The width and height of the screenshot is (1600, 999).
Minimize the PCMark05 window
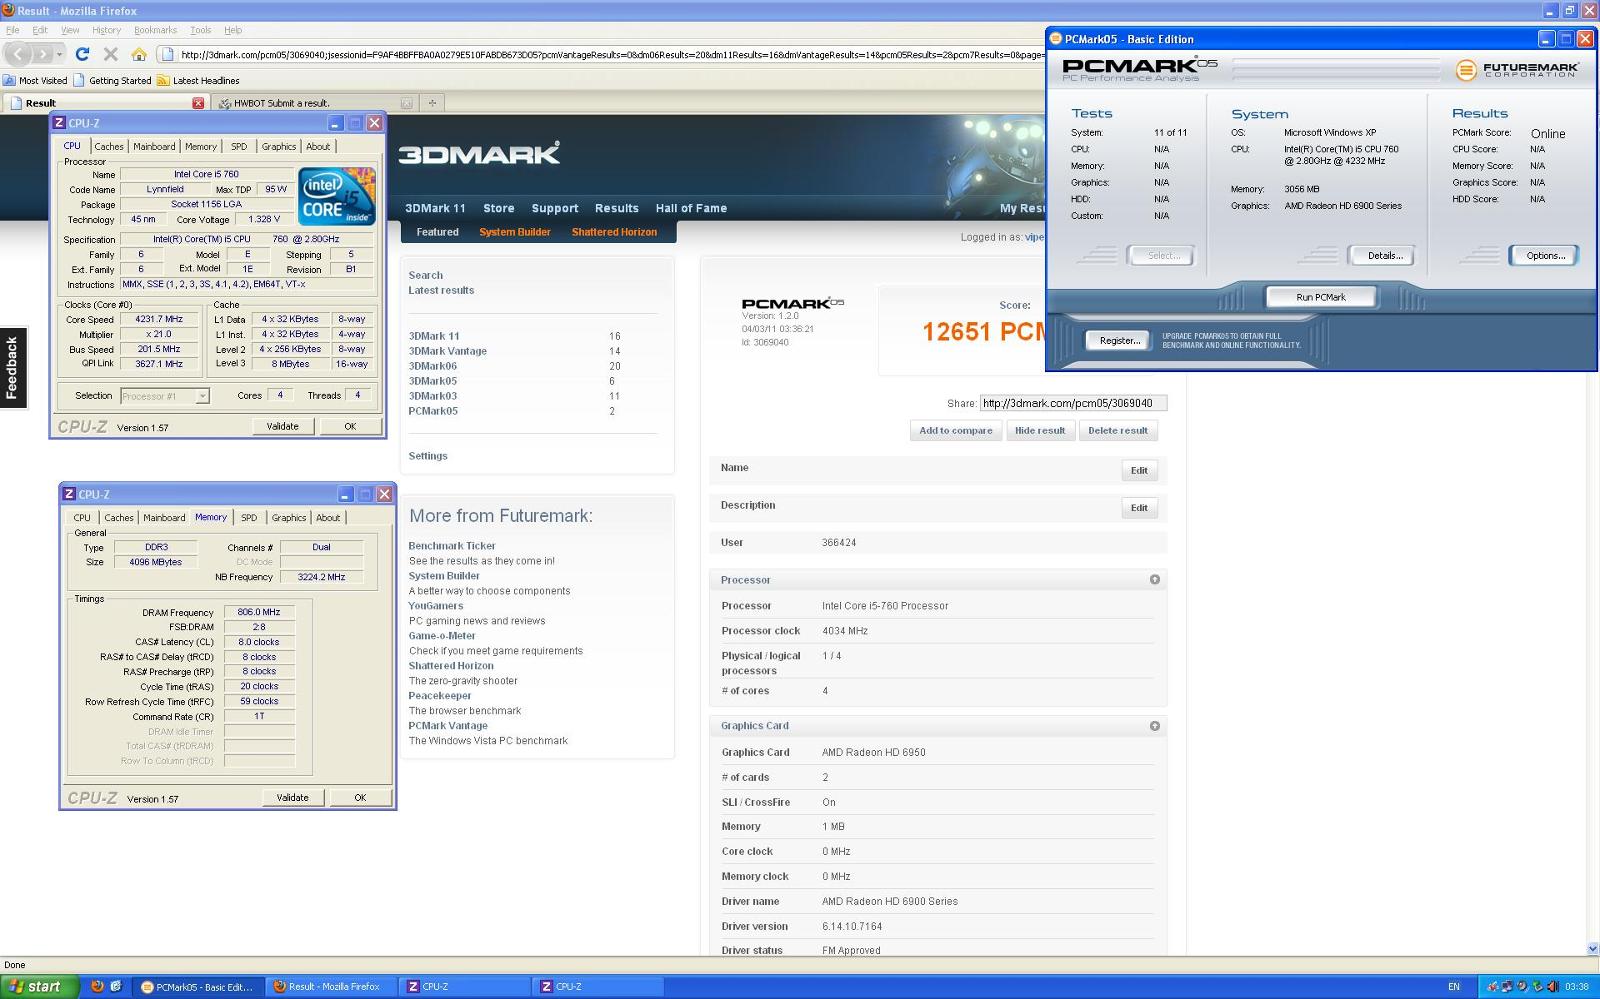click(1546, 39)
